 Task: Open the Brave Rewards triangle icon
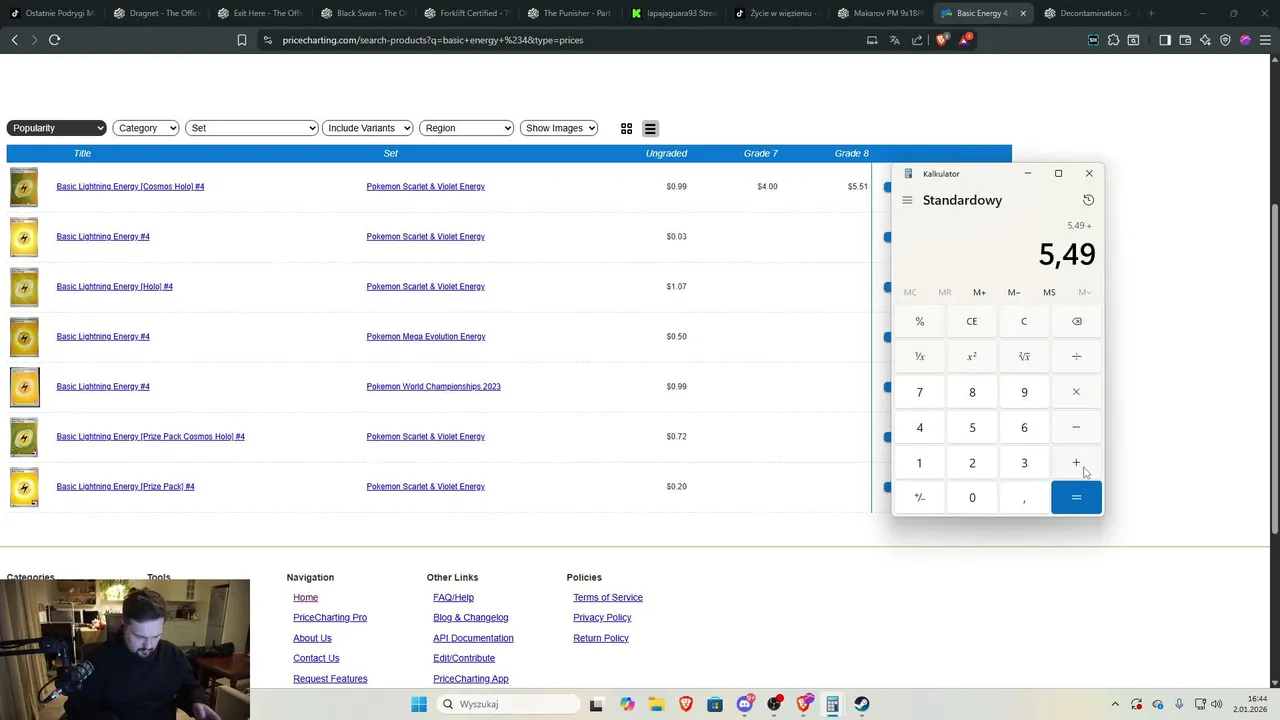click(x=964, y=40)
